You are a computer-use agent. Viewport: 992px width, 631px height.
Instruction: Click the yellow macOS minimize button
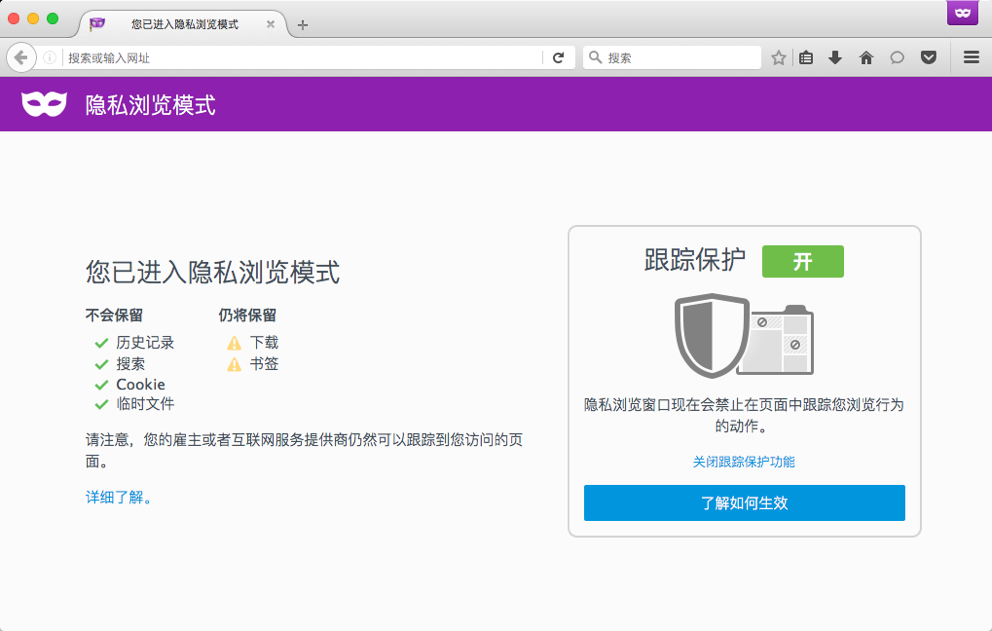[33, 18]
